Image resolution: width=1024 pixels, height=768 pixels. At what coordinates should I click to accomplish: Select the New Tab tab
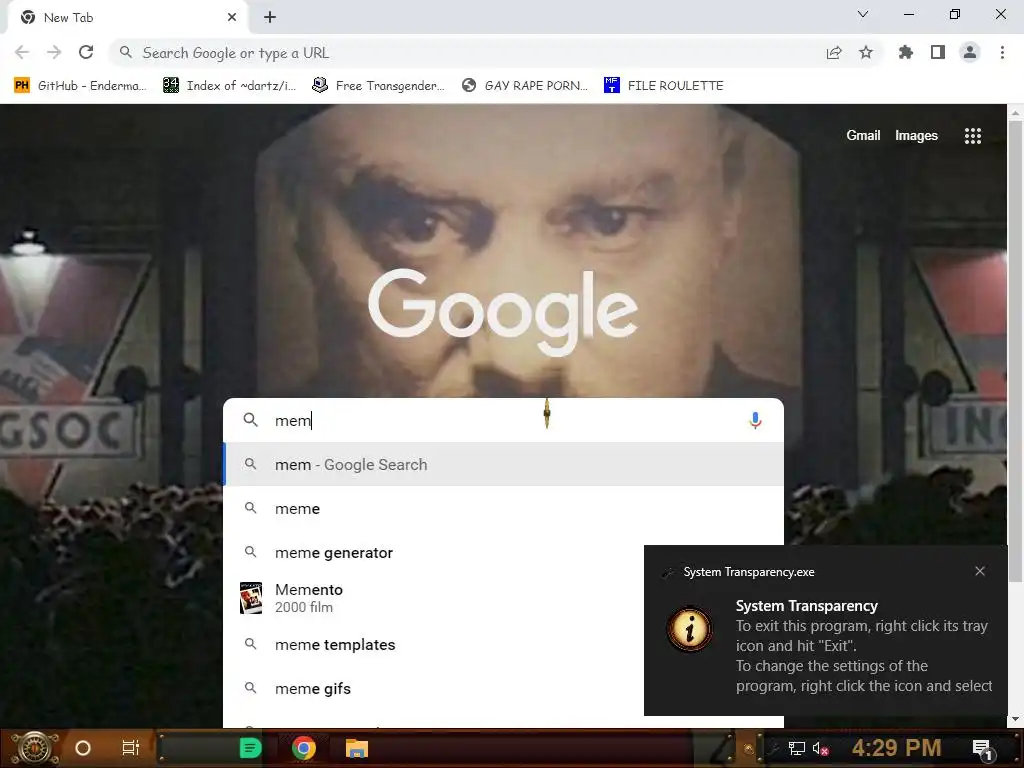pos(128,18)
